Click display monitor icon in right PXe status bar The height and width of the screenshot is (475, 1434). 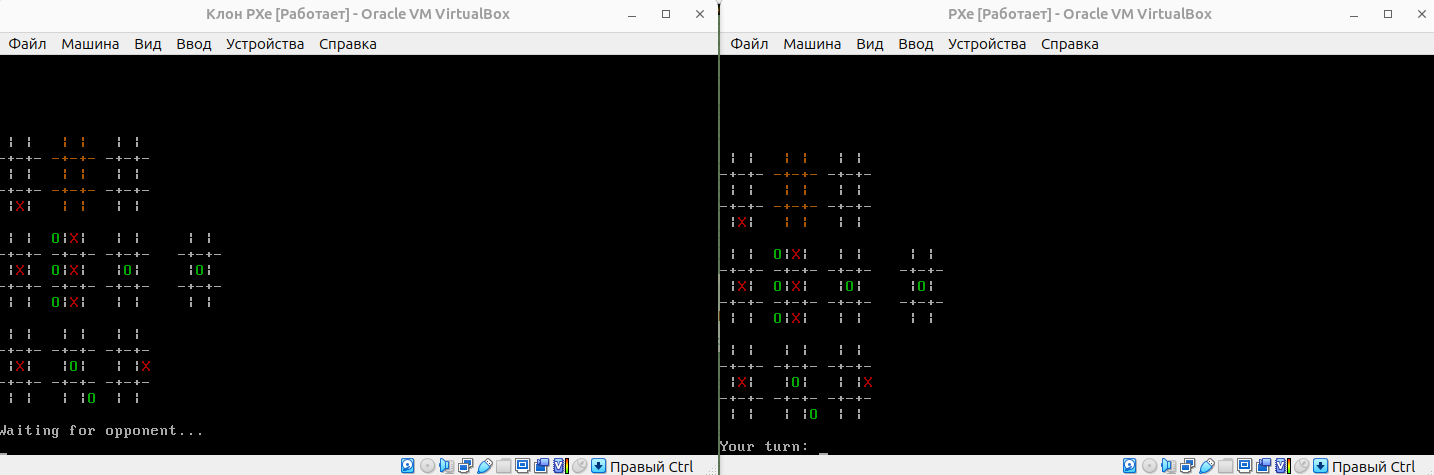1244,466
